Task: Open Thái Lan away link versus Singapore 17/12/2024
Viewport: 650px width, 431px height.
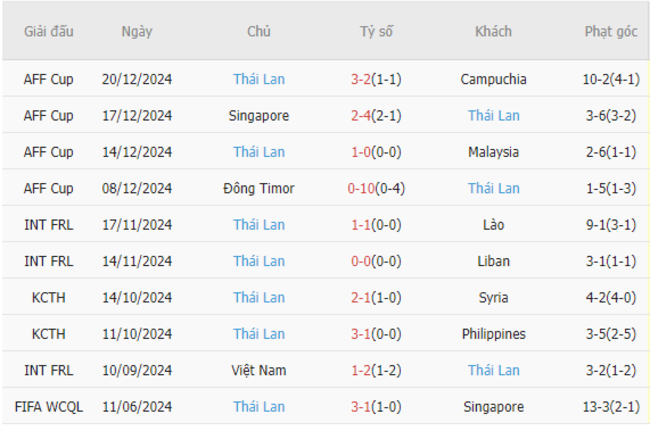Action: (x=493, y=115)
